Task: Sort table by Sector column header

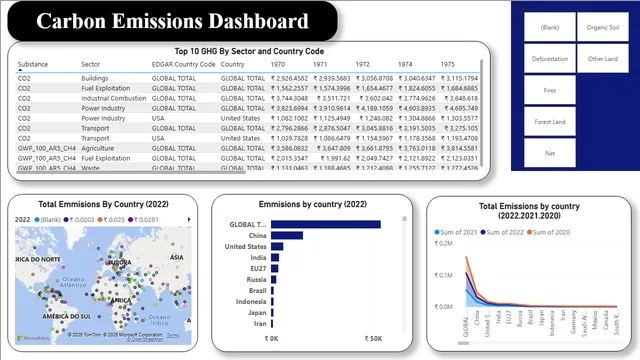Action: [90, 64]
